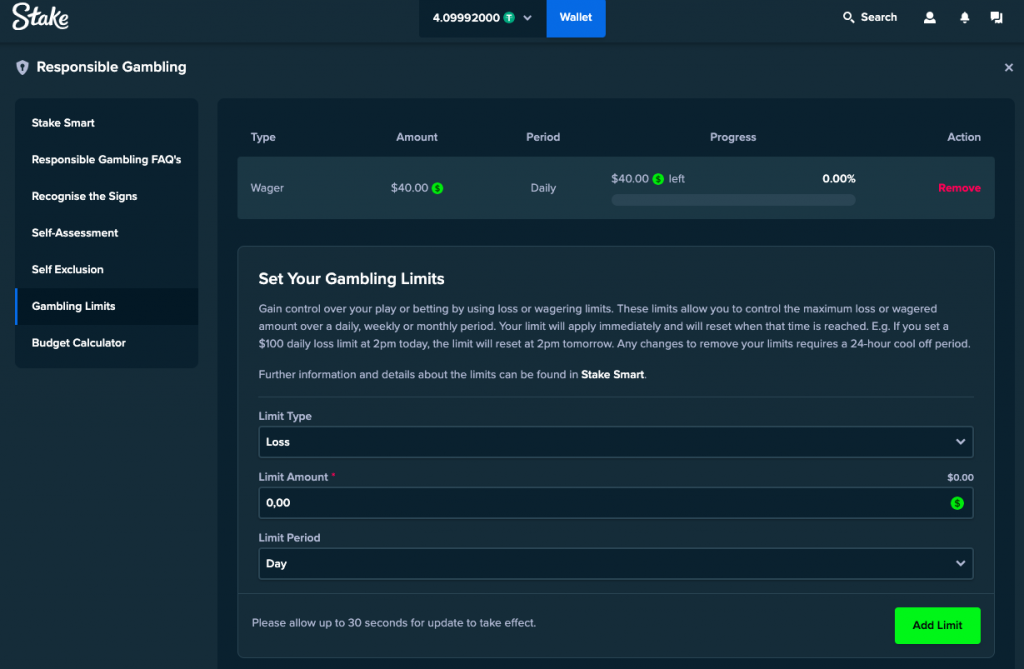Click the Amount column header
The height and width of the screenshot is (669, 1024).
[x=417, y=137]
